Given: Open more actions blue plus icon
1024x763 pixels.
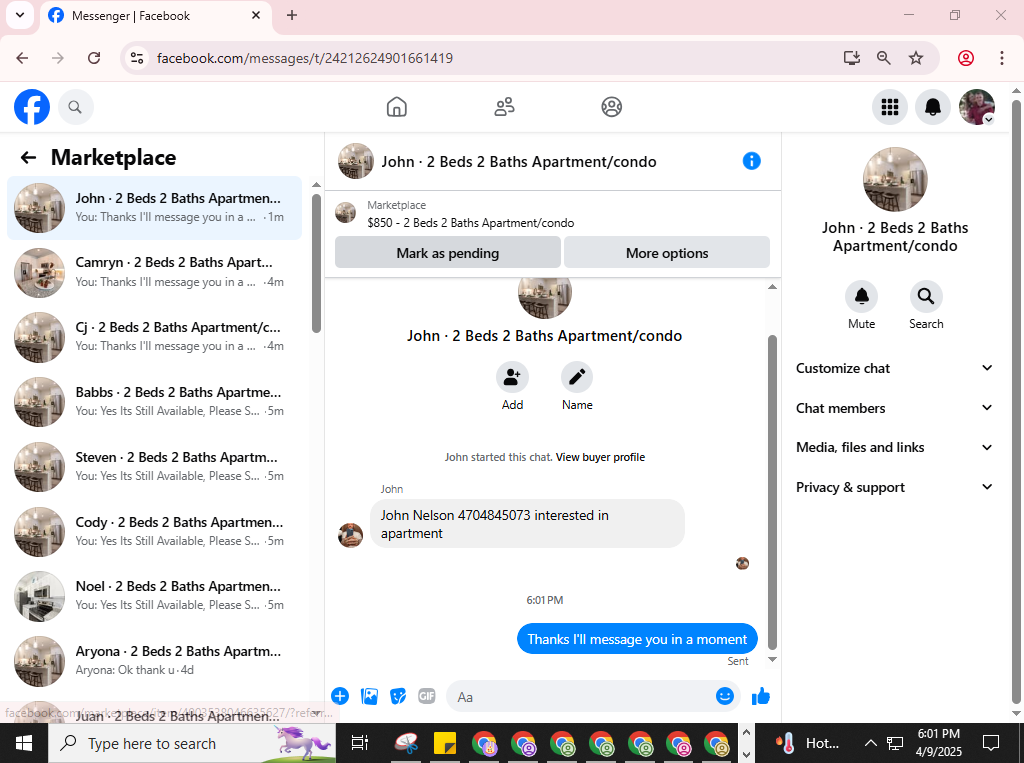Looking at the screenshot, I should [340, 696].
